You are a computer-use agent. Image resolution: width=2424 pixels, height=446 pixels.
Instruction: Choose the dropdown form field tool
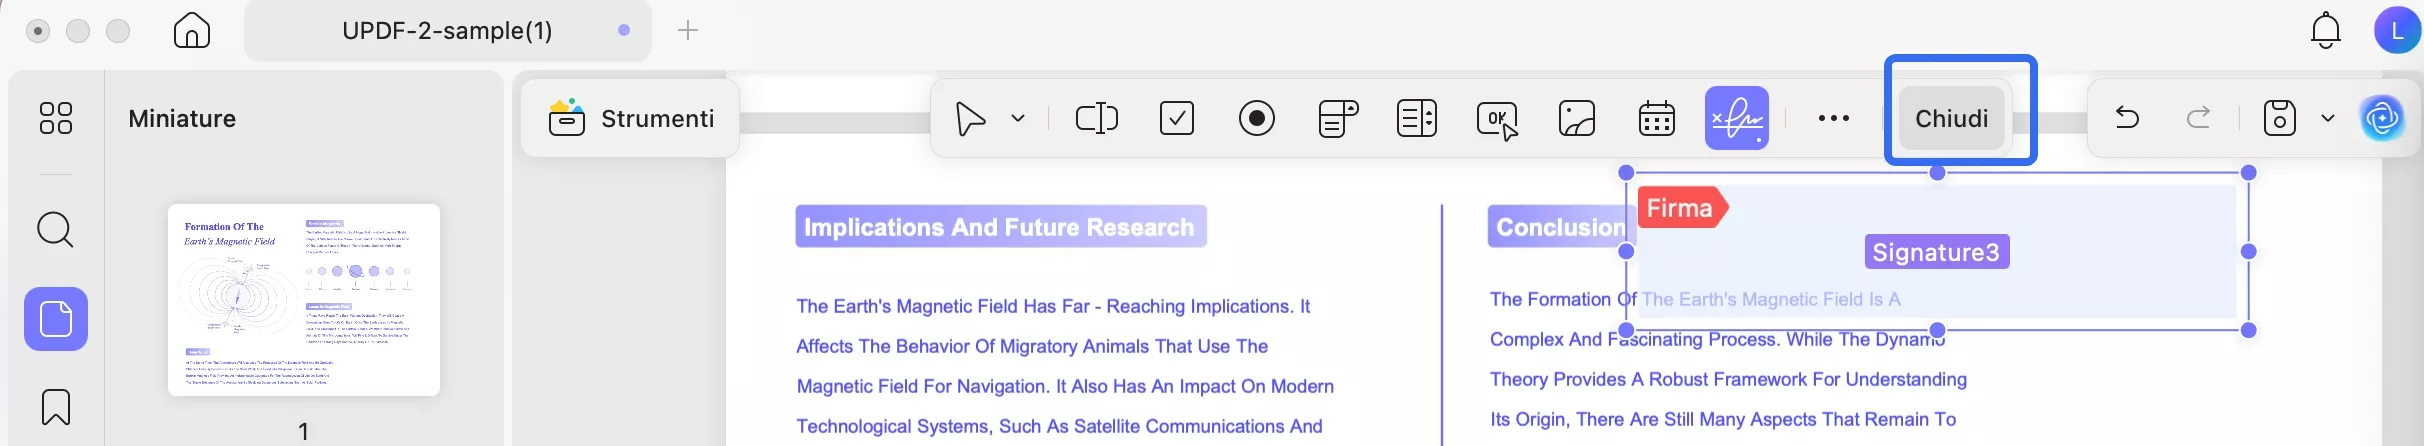pyautogui.click(x=1337, y=118)
